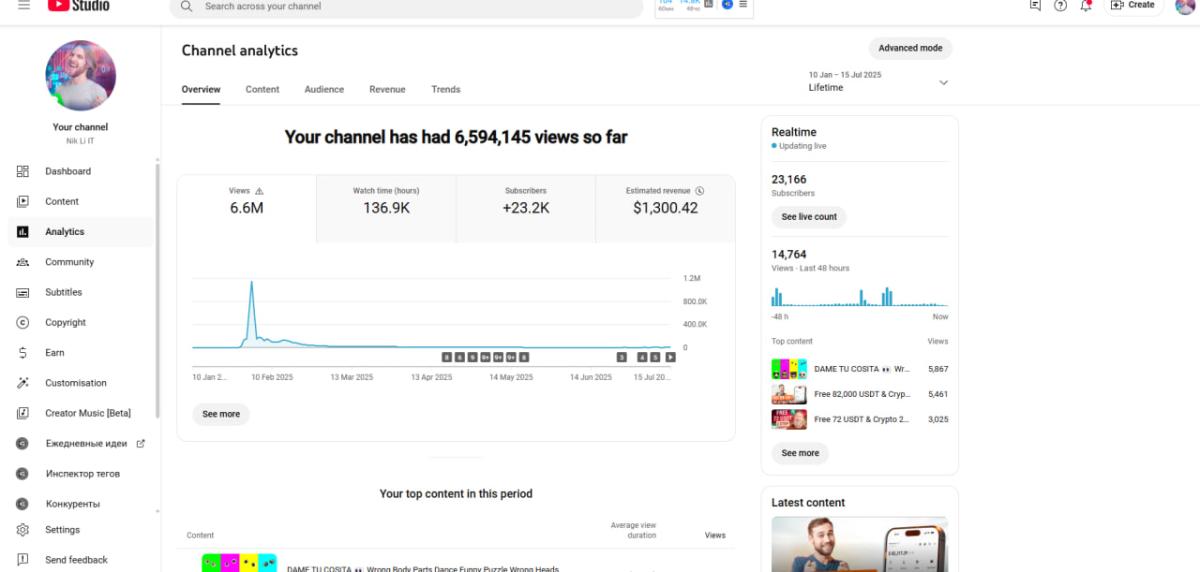This screenshot has height=572, width=1200.
Task: Click the Create button
Action: pyautogui.click(x=1133, y=5)
